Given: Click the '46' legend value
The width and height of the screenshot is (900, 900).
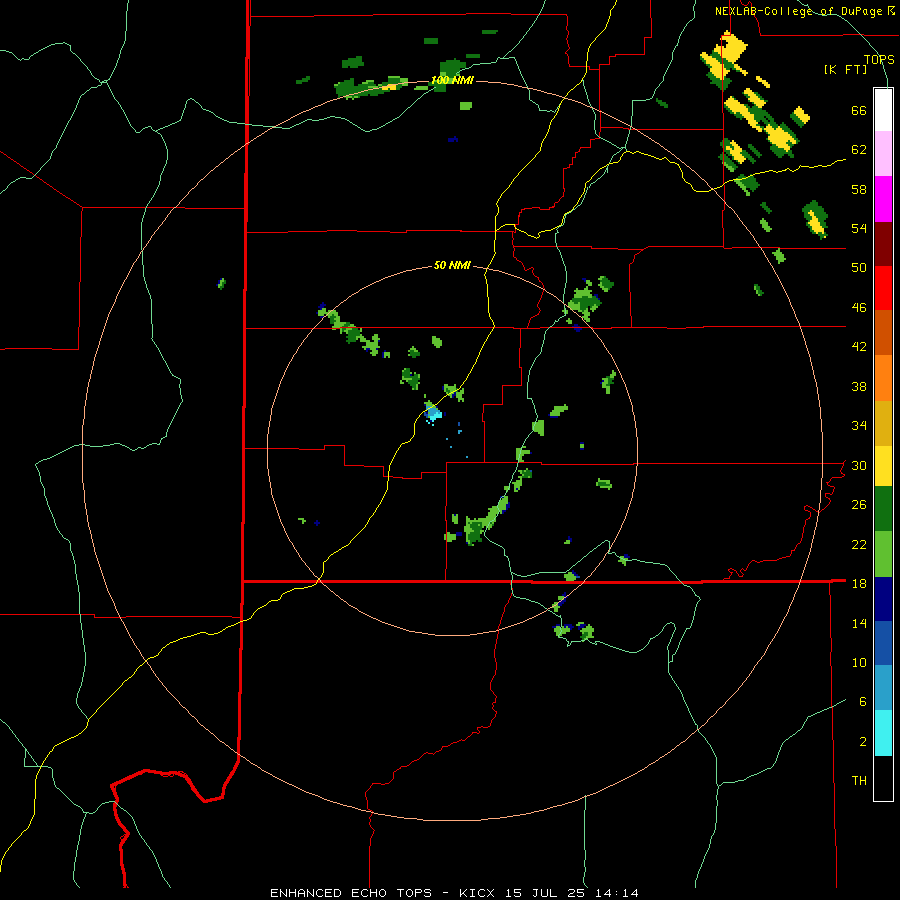Looking at the screenshot, I should tap(859, 308).
